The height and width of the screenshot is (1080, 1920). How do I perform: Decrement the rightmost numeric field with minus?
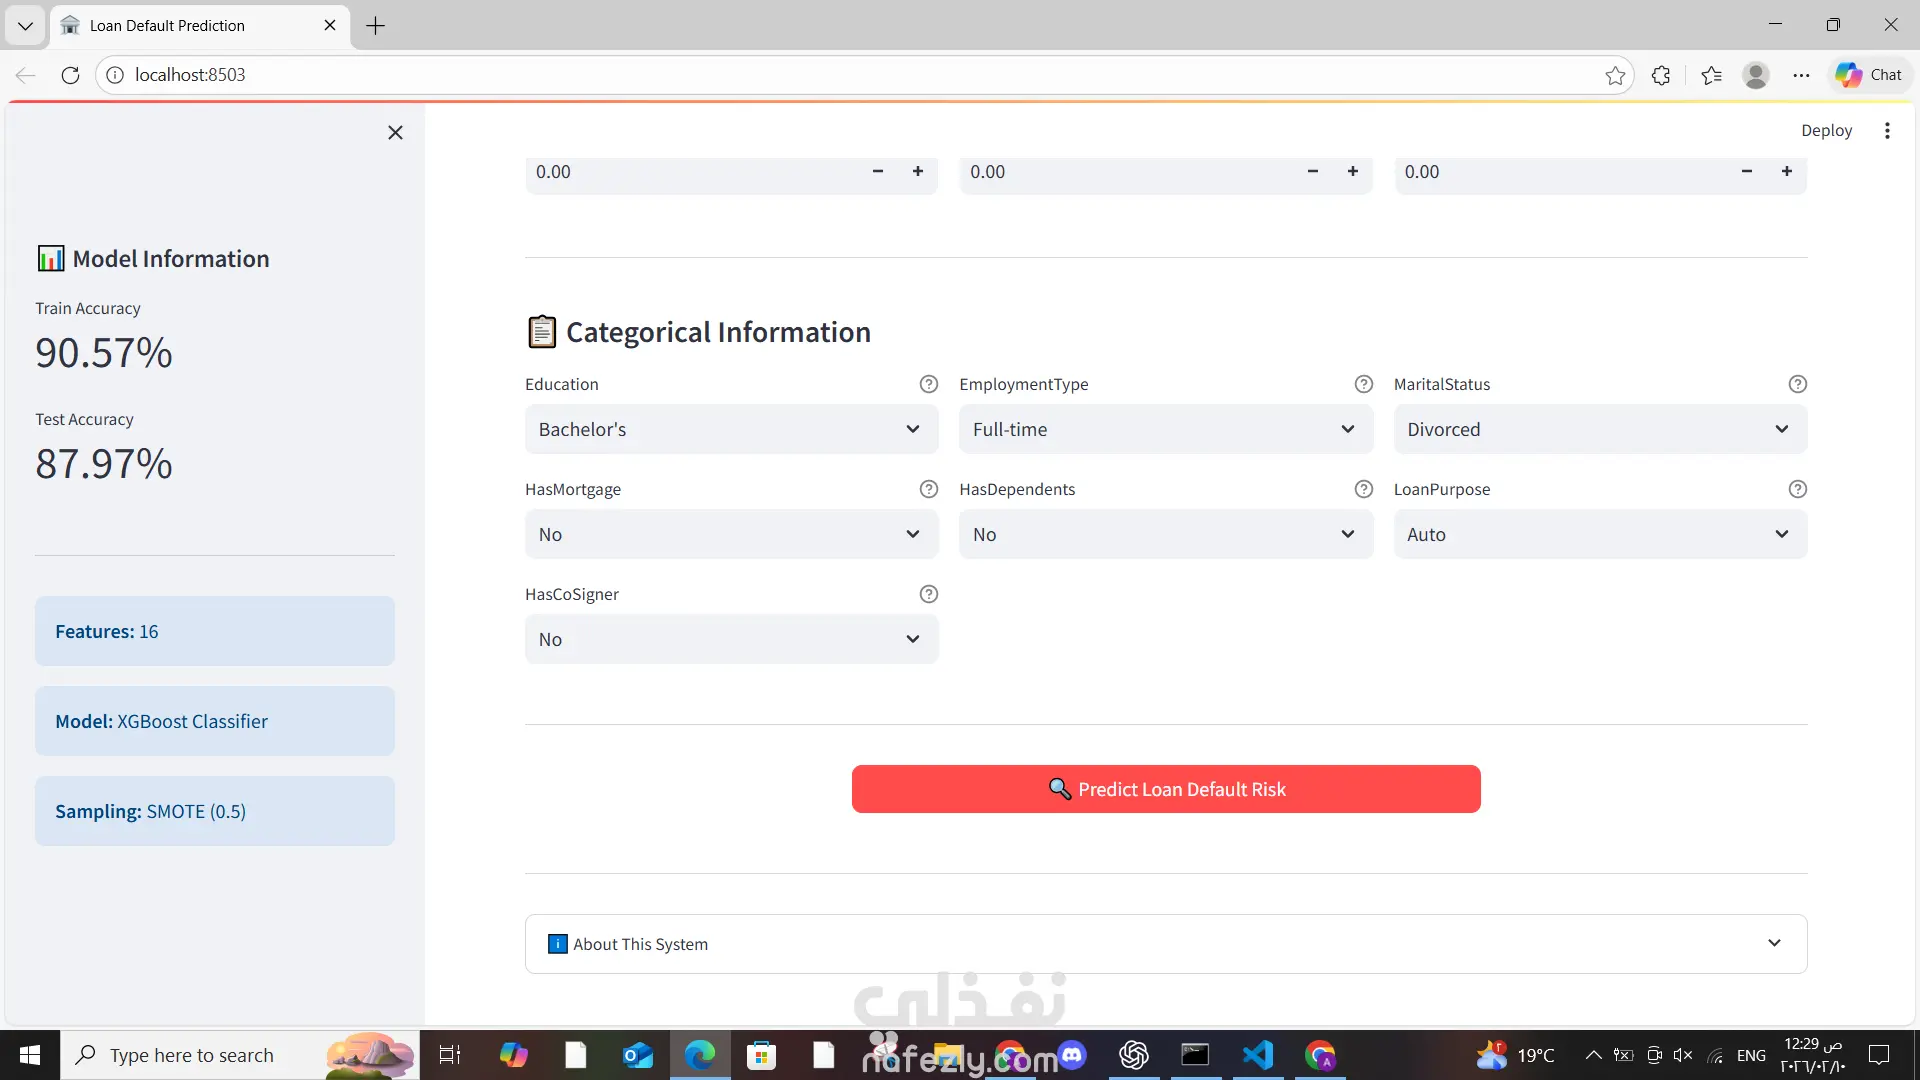click(1746, 172)
